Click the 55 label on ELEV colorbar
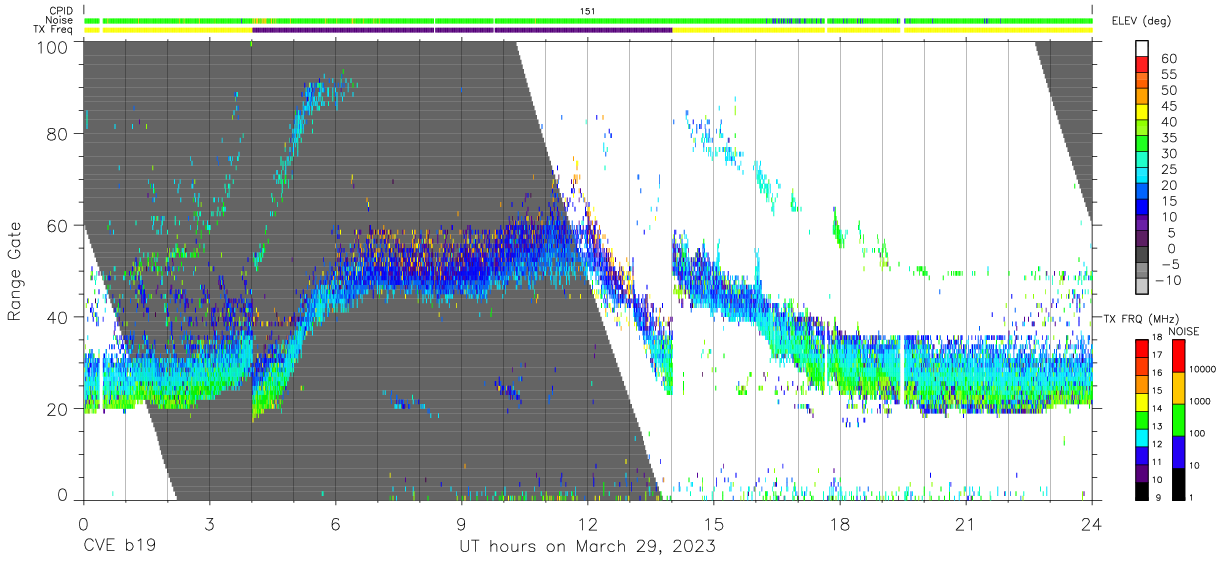 1168,75
